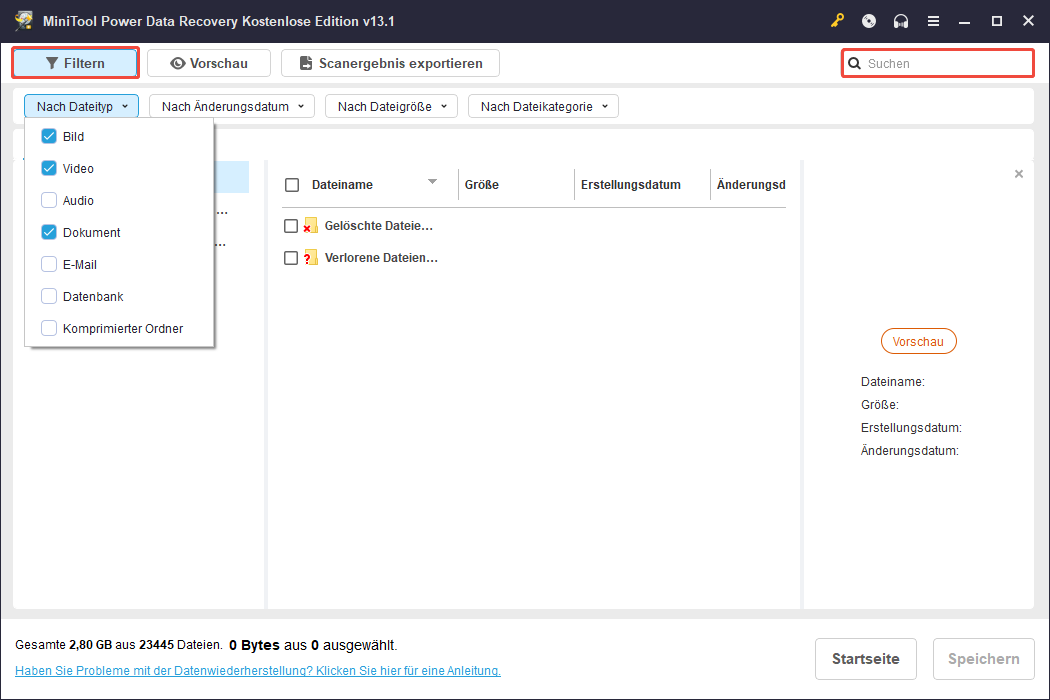This screenshot has width=1050, height=700.
Task: Click the Scanergebnis exportieren button
Action: (x=390, y=63)
